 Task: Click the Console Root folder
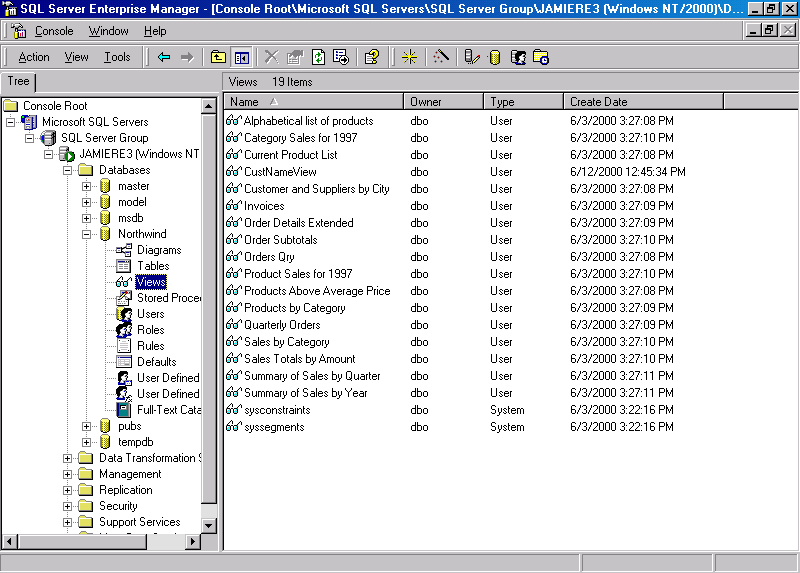coord(55,106)
